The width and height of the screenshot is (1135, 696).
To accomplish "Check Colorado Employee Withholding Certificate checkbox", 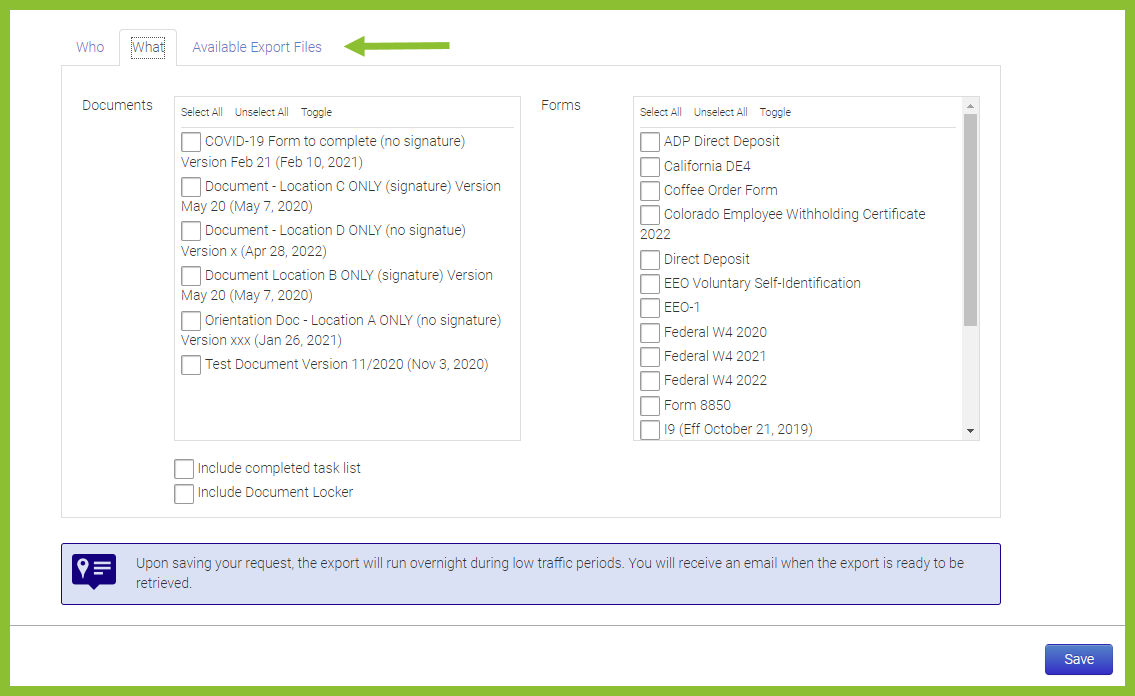I will (x=650, y=215).
